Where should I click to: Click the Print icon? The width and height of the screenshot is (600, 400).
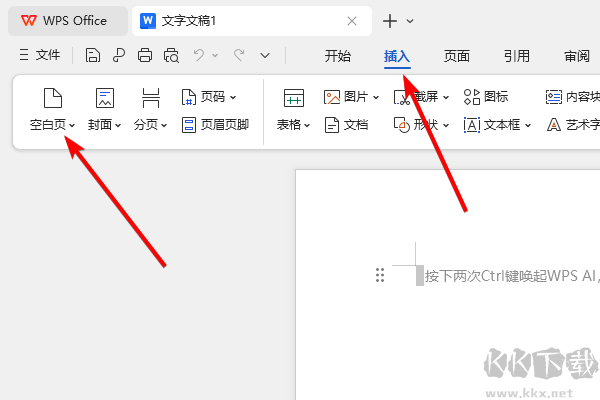pos(145,55)
